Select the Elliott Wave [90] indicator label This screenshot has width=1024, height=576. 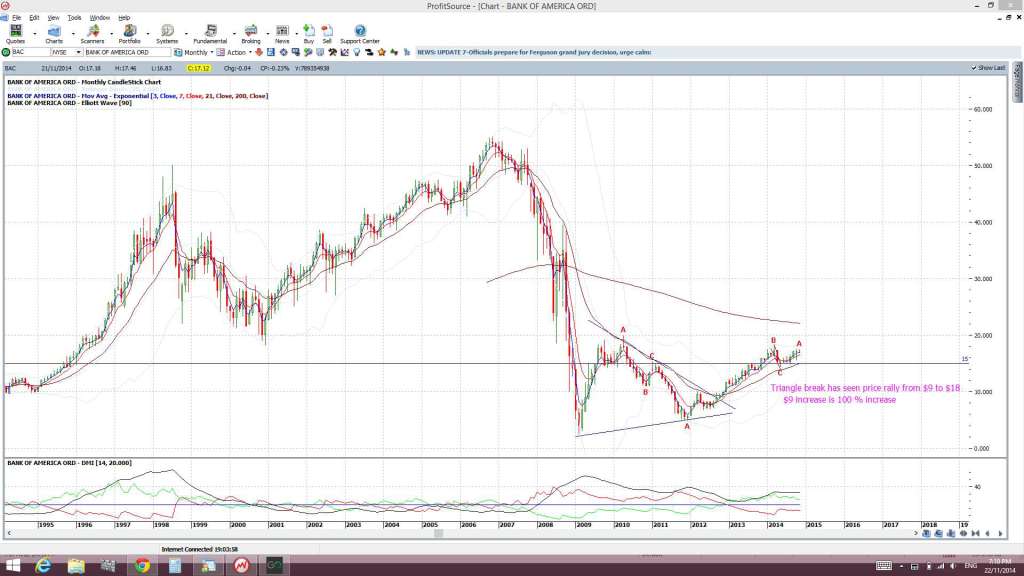coord(69,103)
